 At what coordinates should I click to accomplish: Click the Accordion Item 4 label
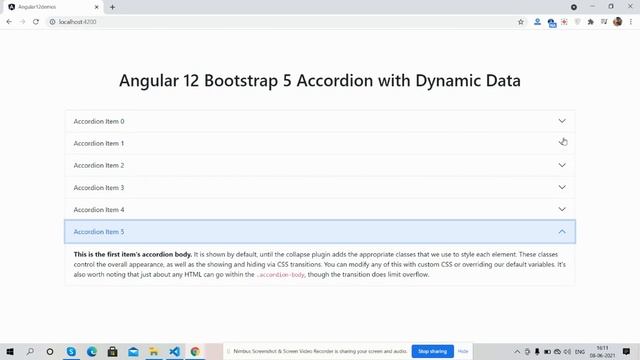coord(99,210)
